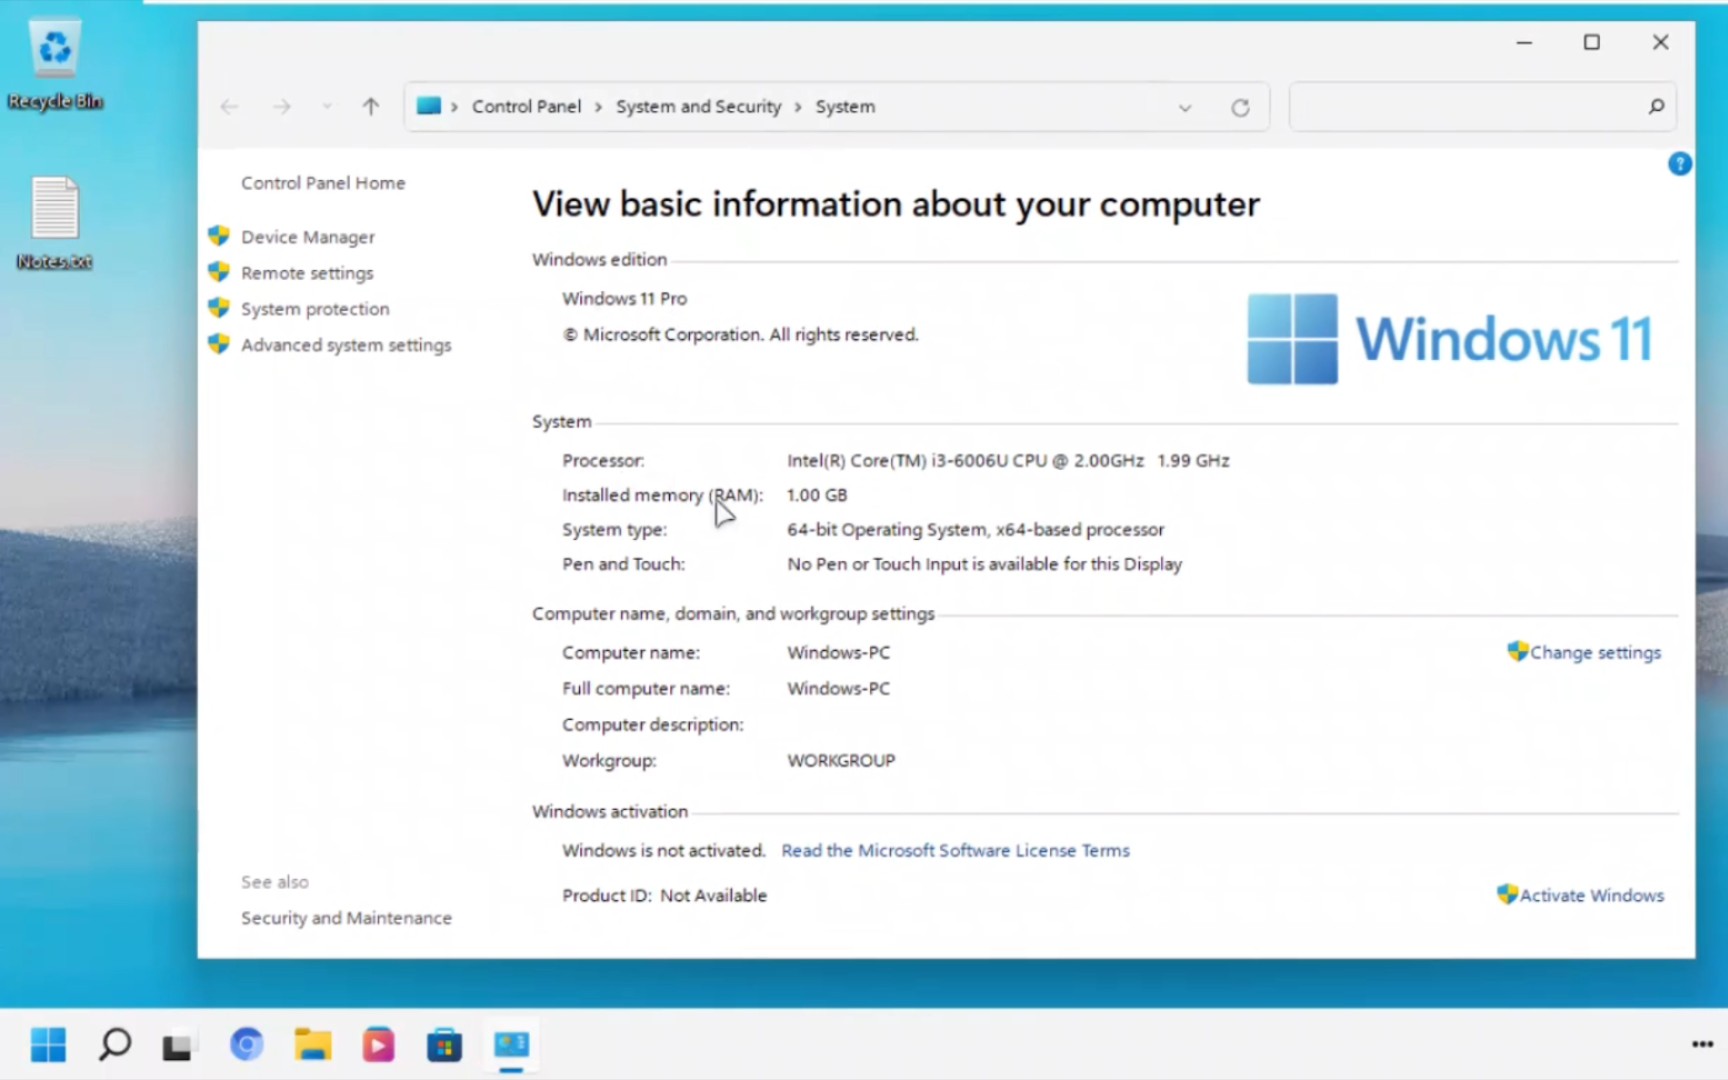Click the shield icon beside System protection

pyautogui.click(x=219, y=308)
